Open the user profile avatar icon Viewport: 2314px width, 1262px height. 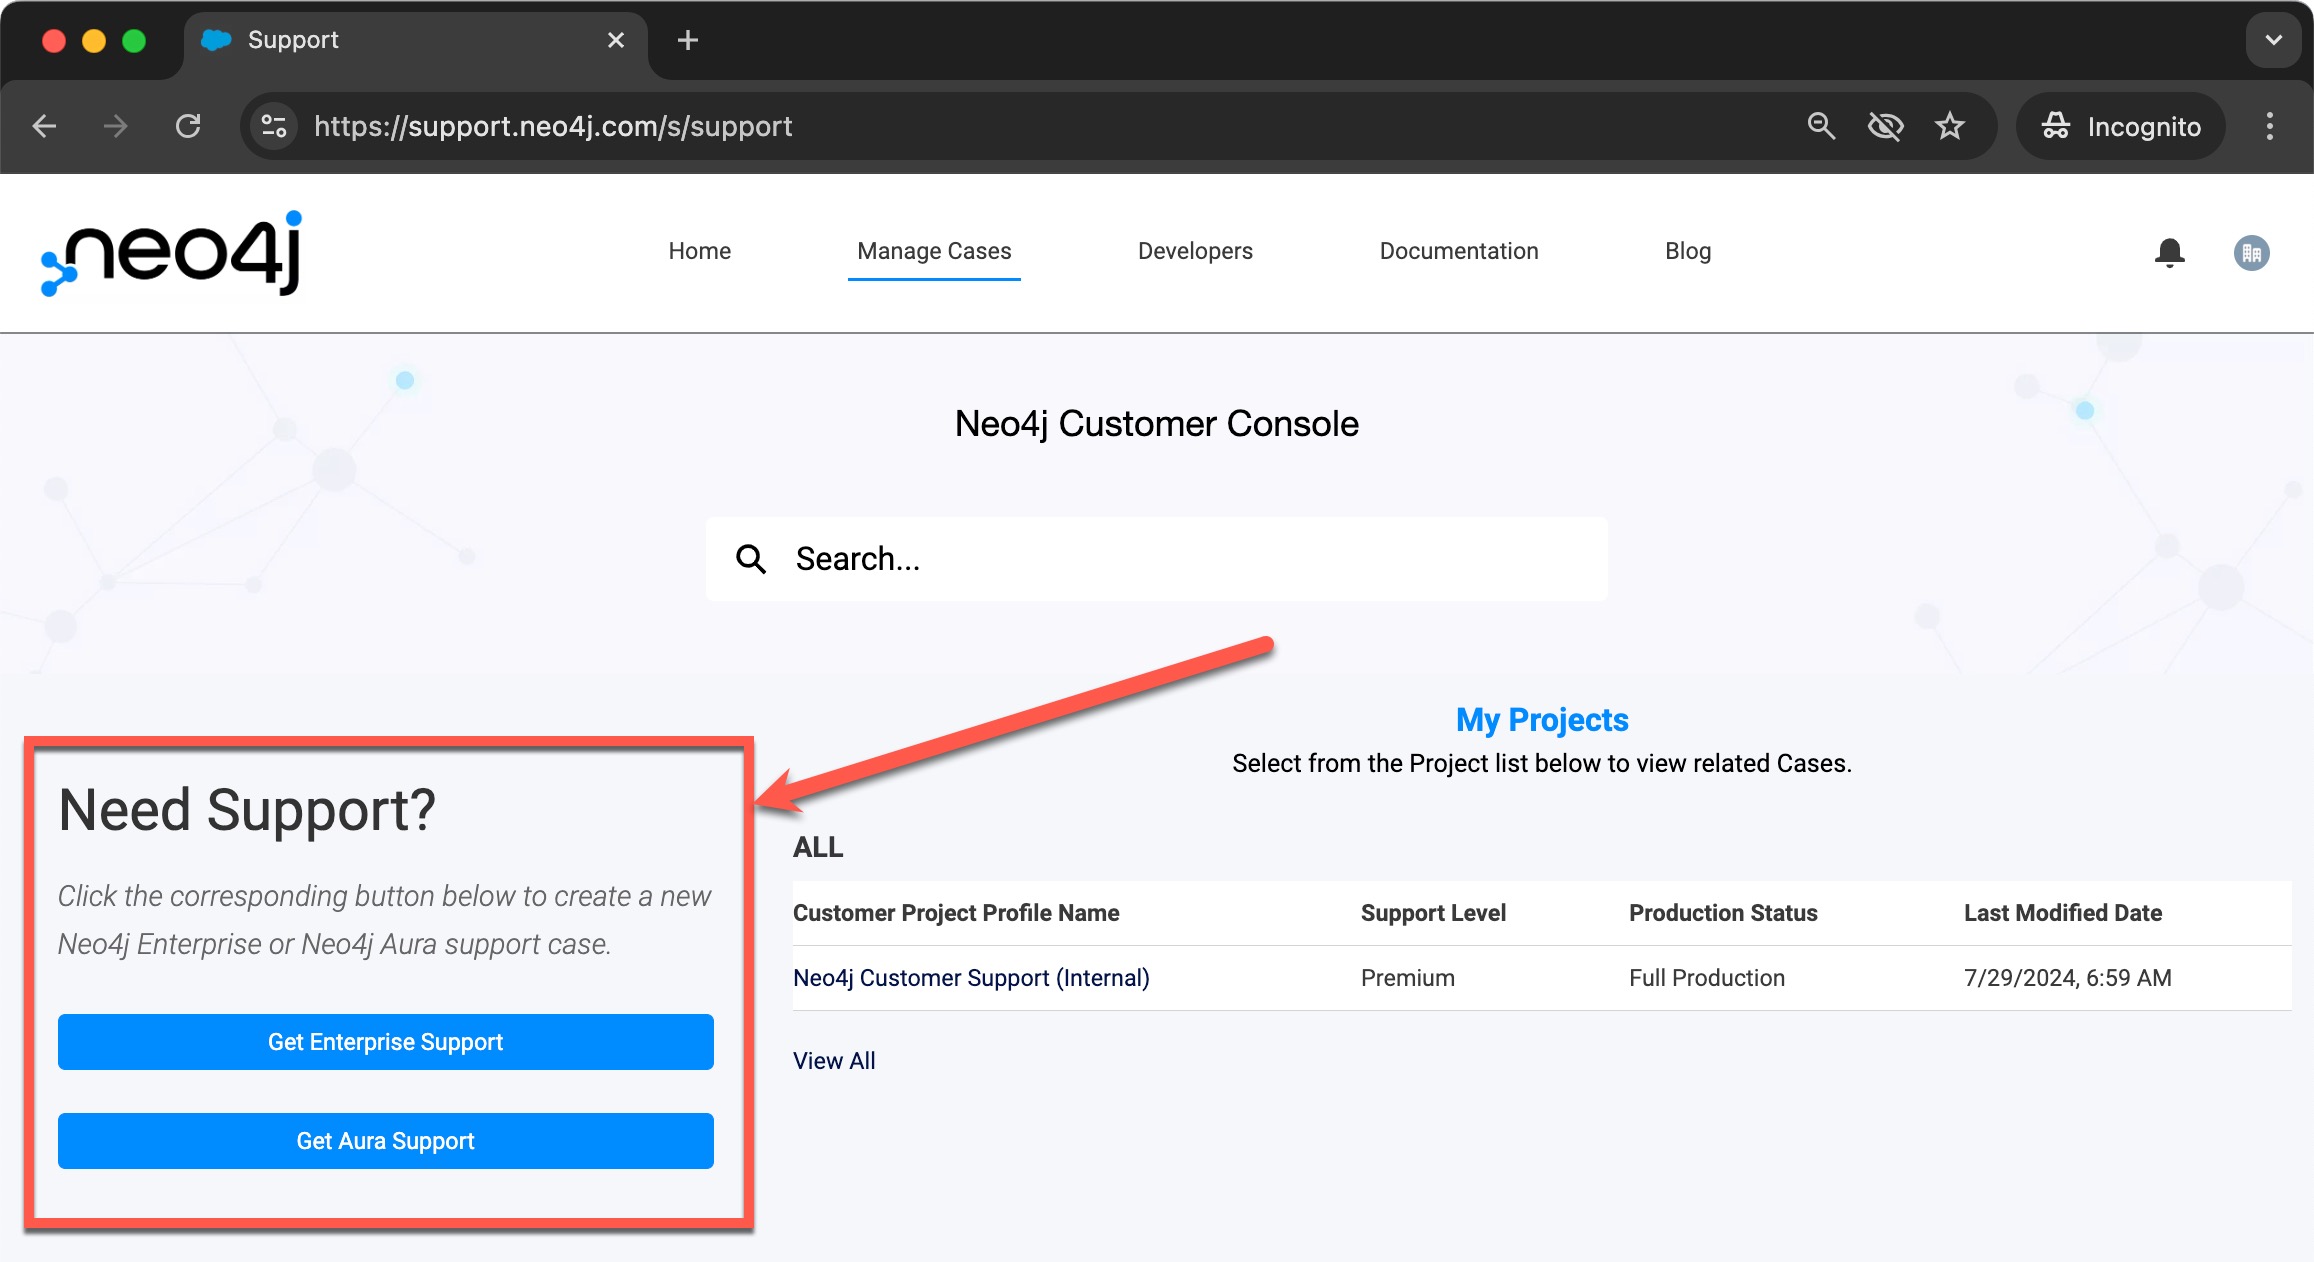pyautogui.click(x=2251, y=253)
